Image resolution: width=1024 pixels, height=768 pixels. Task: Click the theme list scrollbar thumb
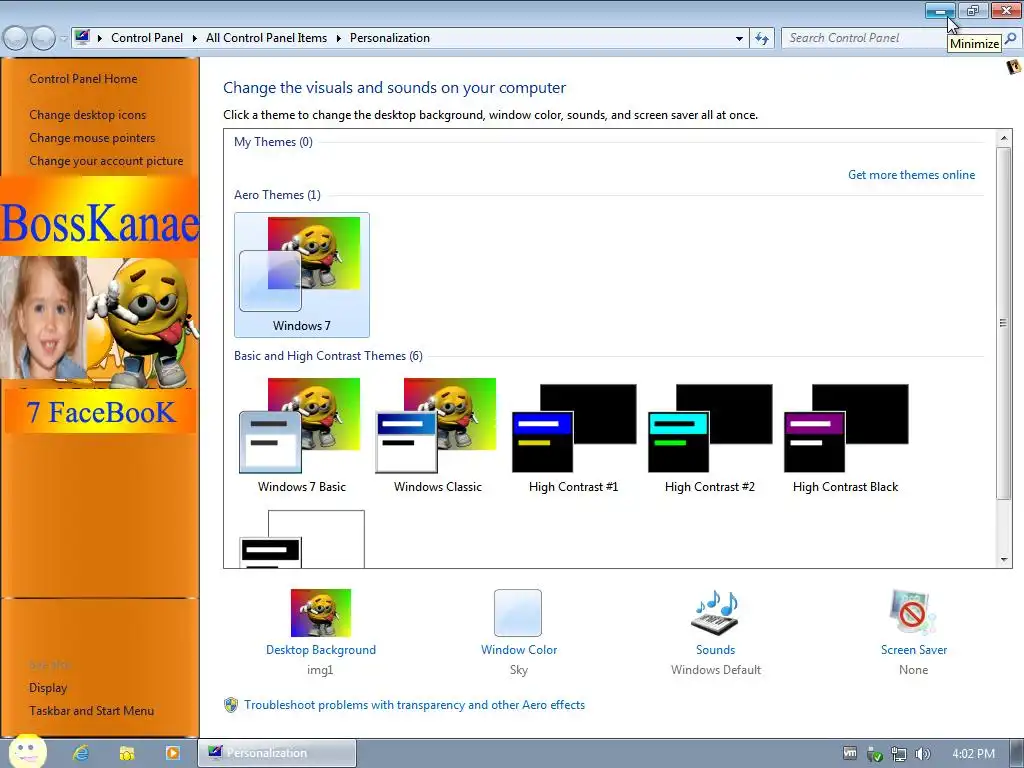[x=1004, y=323]
